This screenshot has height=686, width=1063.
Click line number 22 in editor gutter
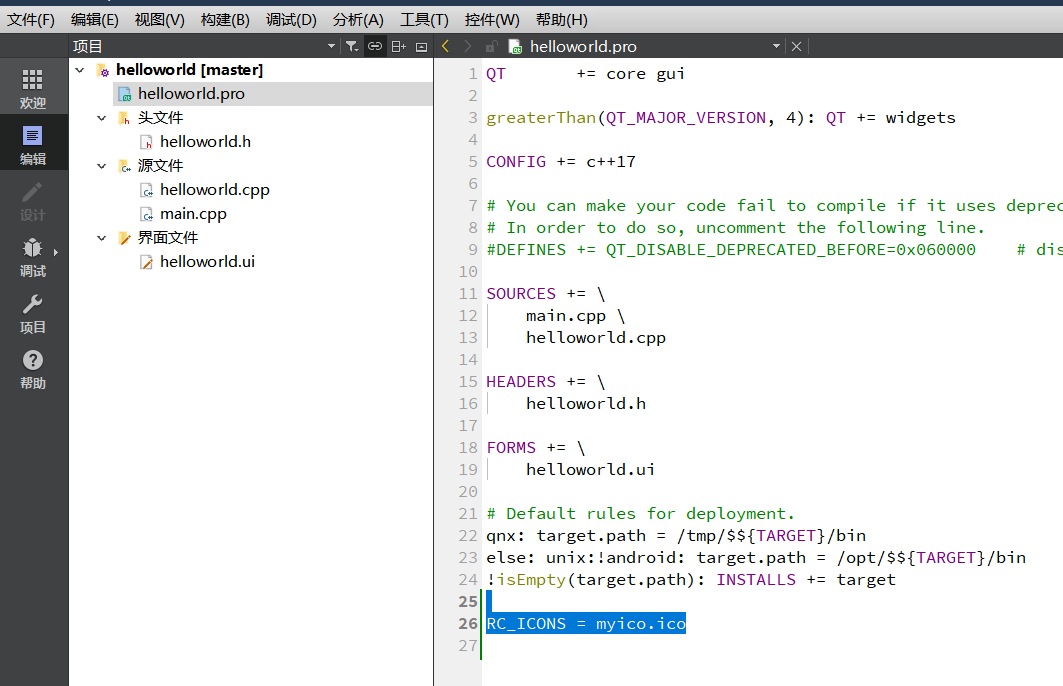pyautogui.click(x=468, y=536)
